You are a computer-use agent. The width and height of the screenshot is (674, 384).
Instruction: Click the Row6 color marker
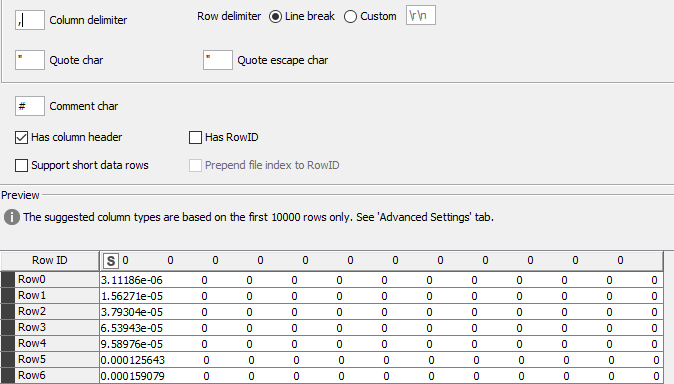8,375
